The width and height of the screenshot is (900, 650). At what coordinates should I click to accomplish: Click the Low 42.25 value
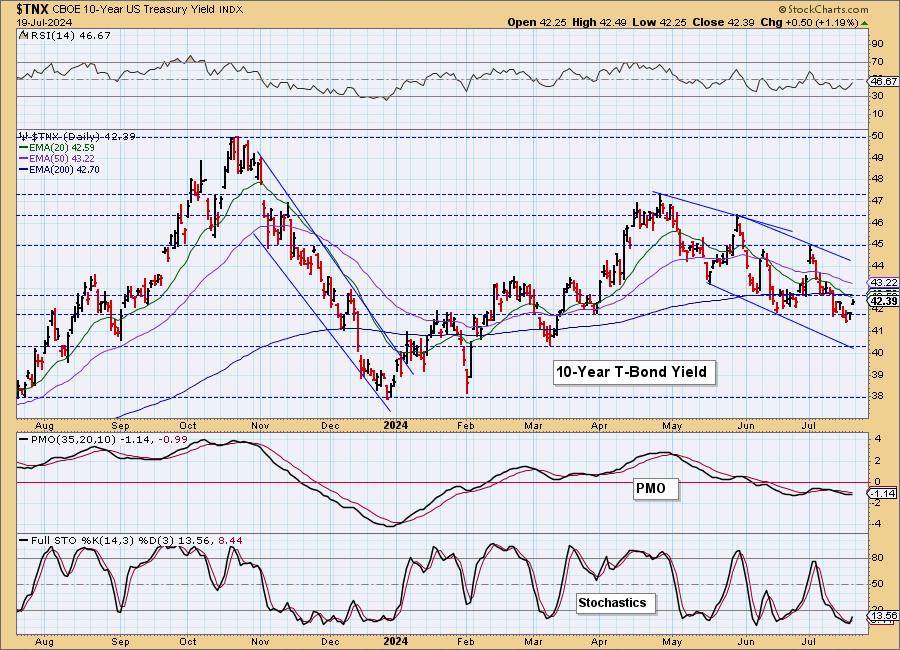(660, 22)
